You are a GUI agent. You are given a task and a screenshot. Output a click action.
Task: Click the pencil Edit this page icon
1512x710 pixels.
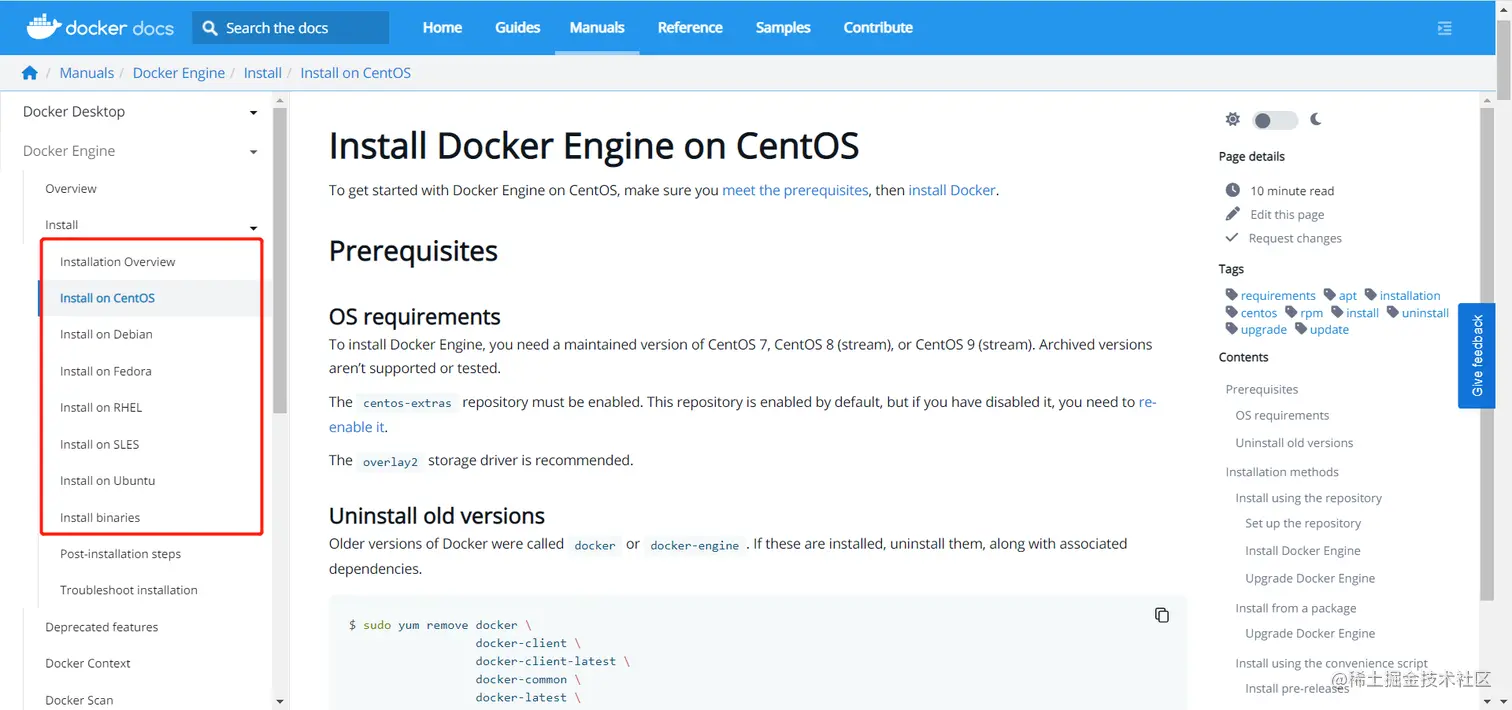coord(1232,214)
